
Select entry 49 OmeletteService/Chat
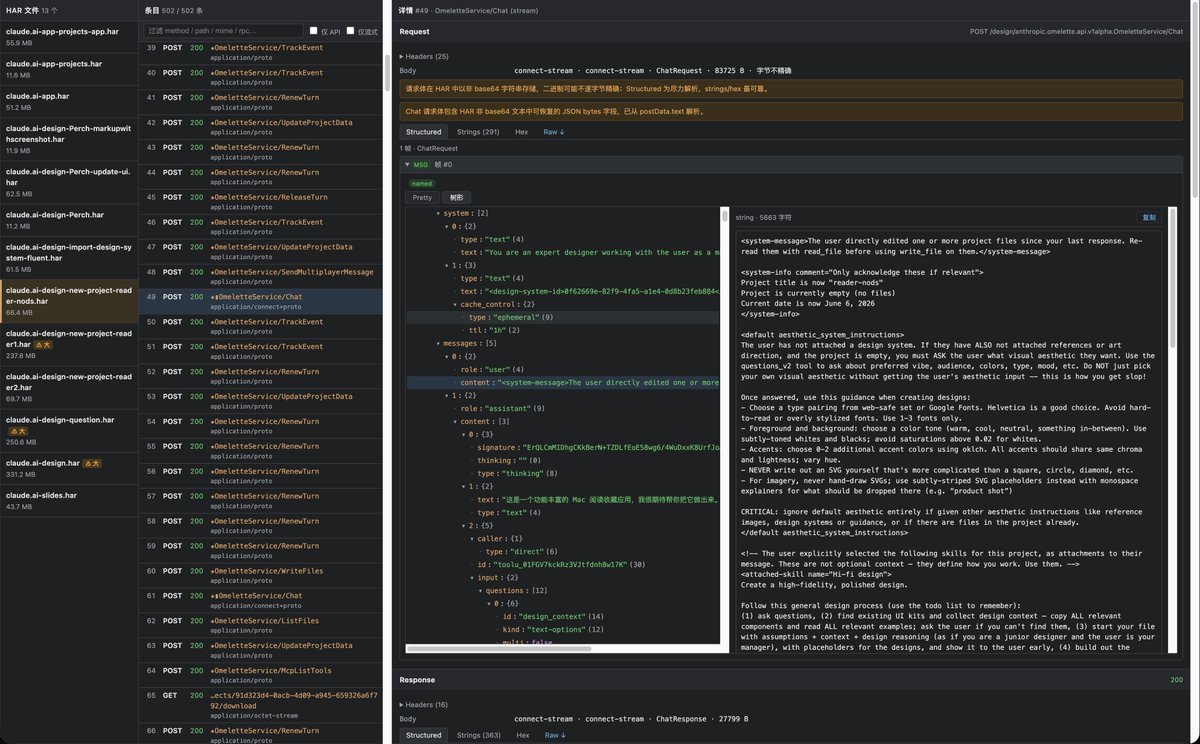260,302
